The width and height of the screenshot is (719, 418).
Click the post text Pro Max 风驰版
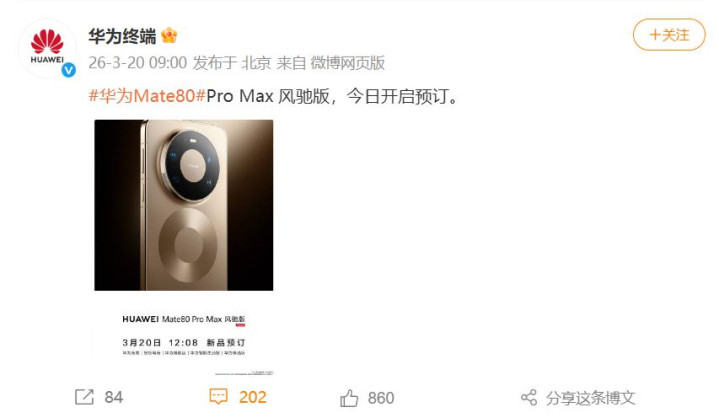[268, 96]
